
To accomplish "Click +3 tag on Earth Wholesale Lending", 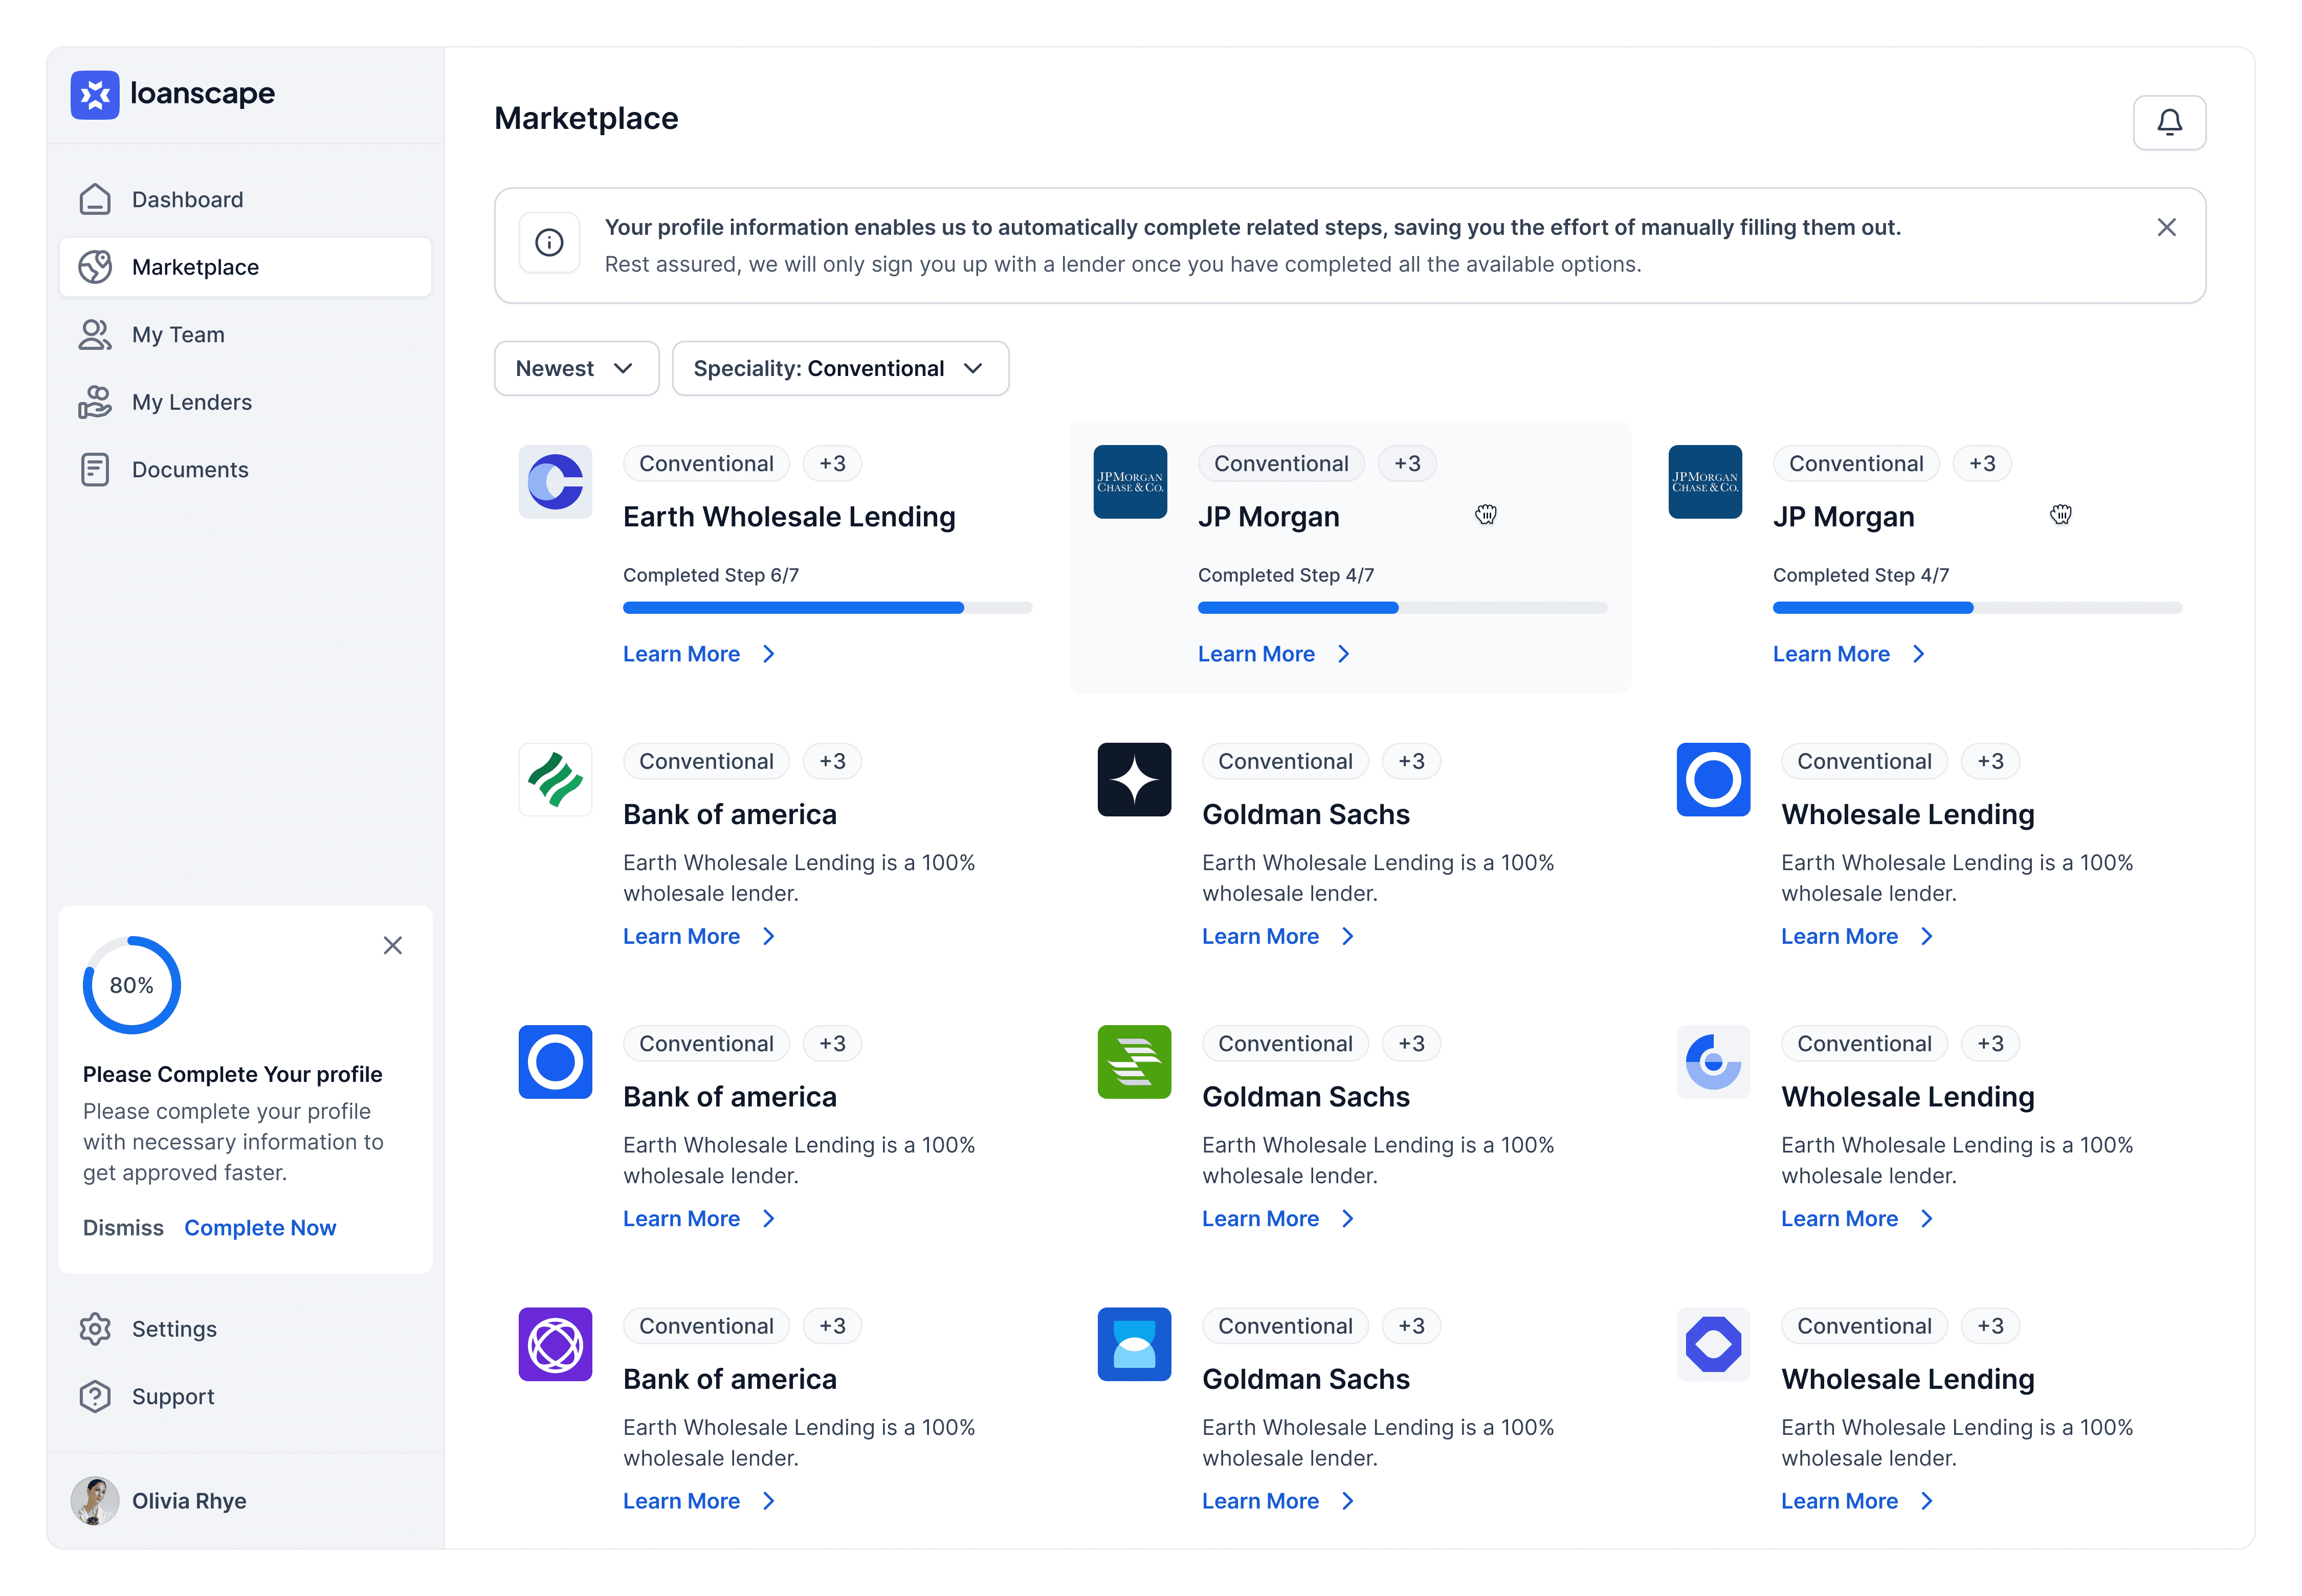I will click(832, 463).
